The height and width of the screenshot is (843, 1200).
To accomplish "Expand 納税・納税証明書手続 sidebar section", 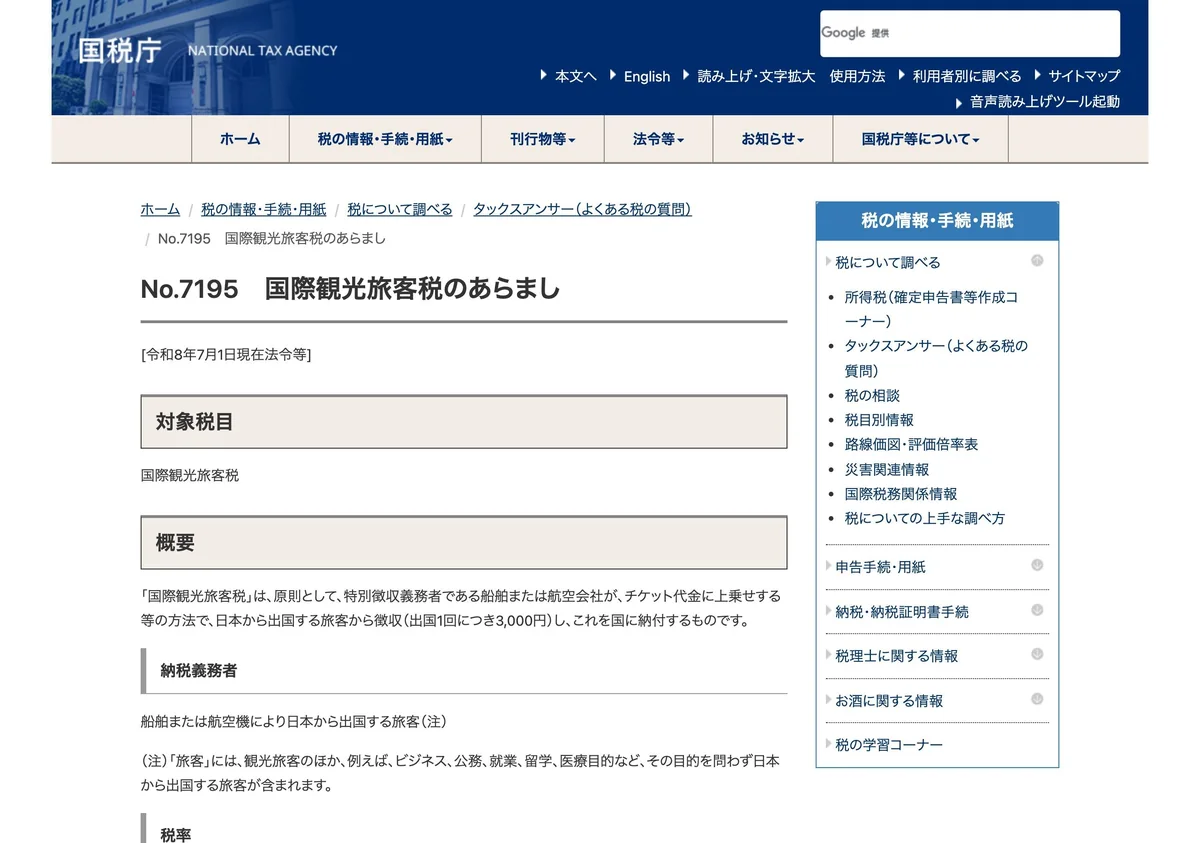I will coord(902,612).
